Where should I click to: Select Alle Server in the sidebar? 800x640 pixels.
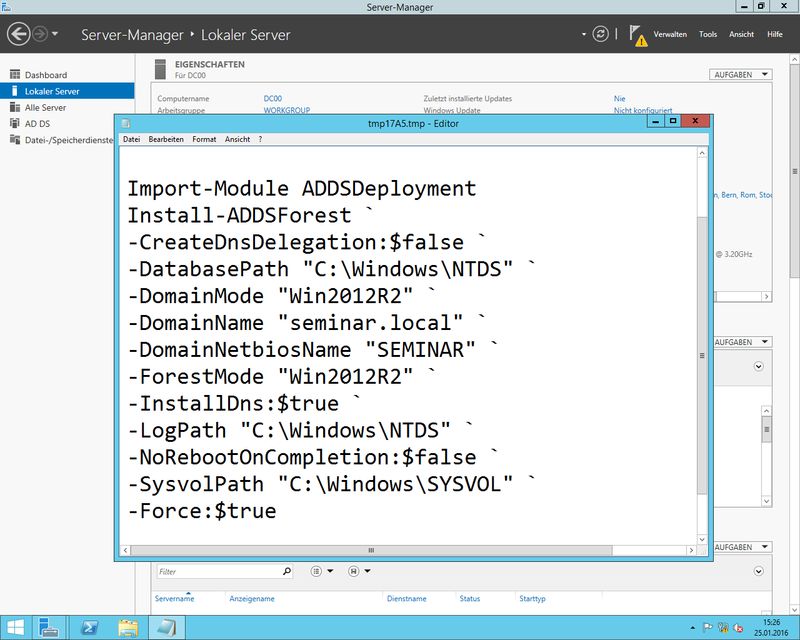45,107
